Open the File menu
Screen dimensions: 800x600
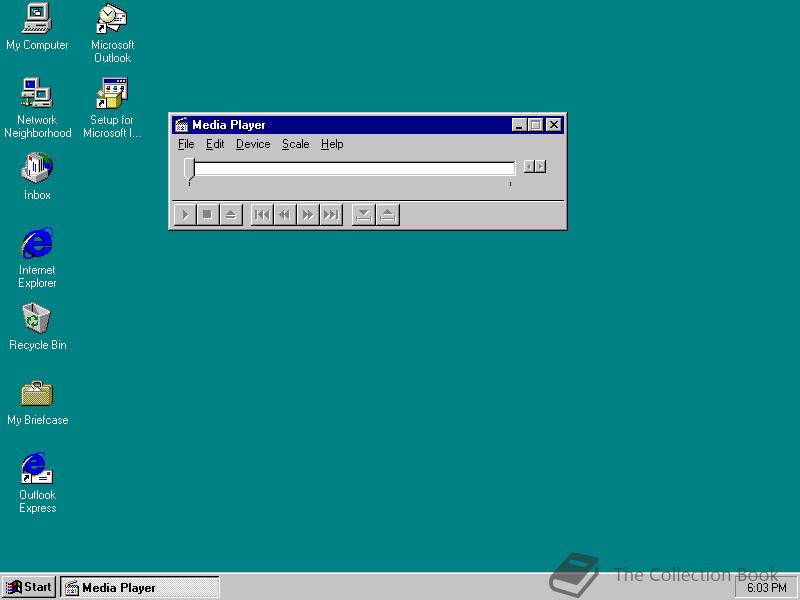186,144
